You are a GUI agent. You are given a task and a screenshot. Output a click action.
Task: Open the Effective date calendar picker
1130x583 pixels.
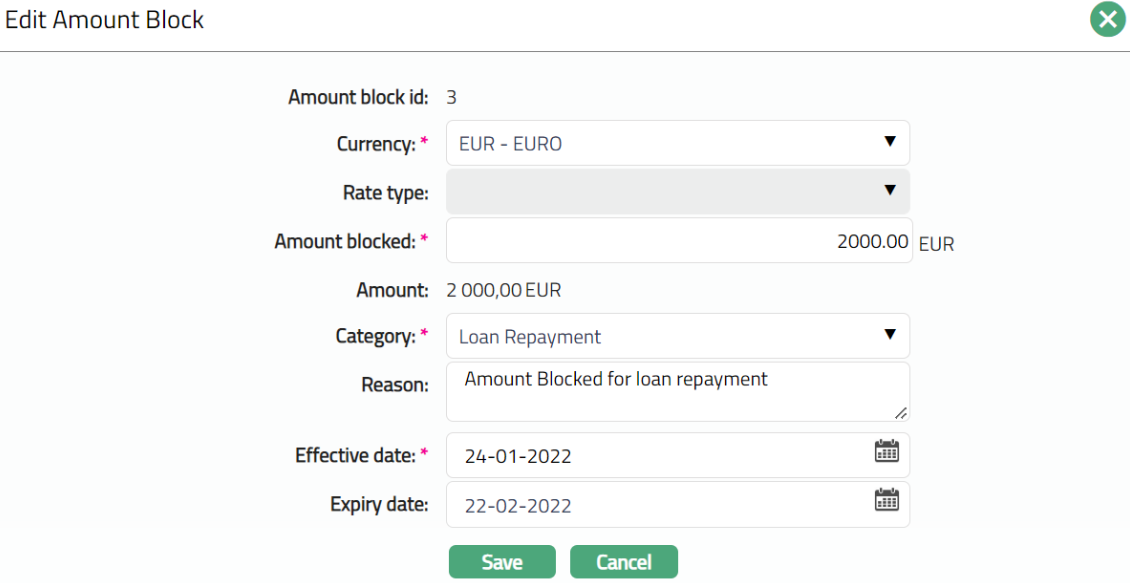coord(886,451)
